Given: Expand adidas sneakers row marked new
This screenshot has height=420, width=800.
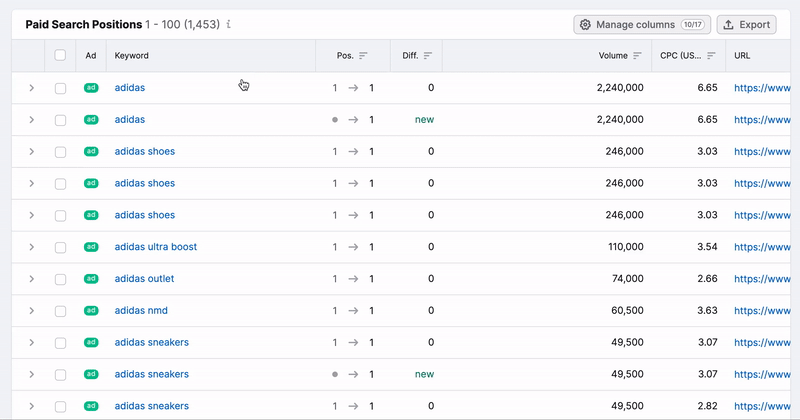Looking at the screenshot, I should [x=32, y=374].
